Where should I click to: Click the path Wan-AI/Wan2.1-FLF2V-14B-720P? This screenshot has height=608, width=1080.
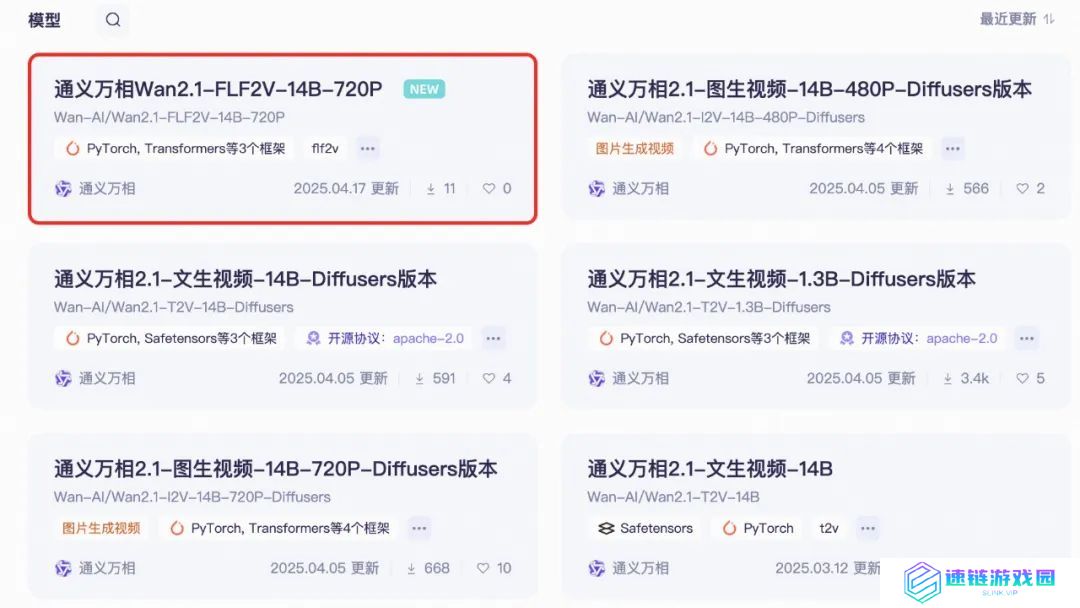point(169,118)
